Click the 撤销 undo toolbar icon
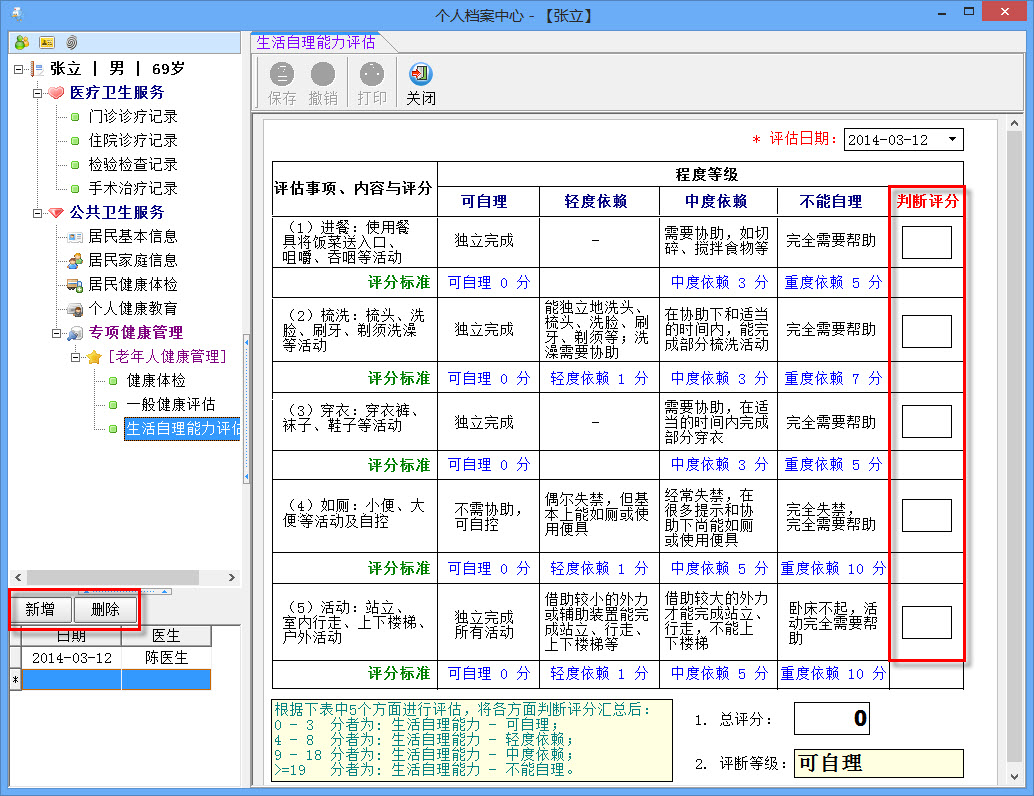Viewport: 1034px width, 796px height. tap(323, 74)
